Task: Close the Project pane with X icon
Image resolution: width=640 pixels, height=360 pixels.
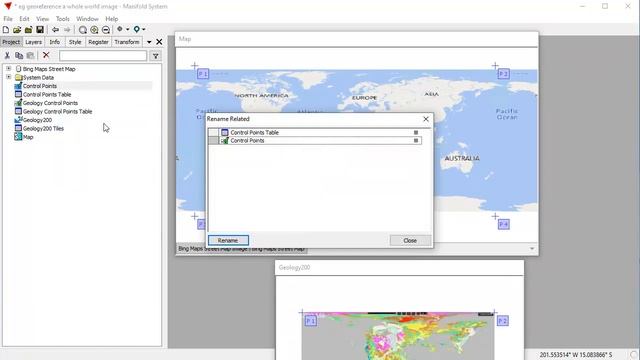Action: [x=159, y=42]
